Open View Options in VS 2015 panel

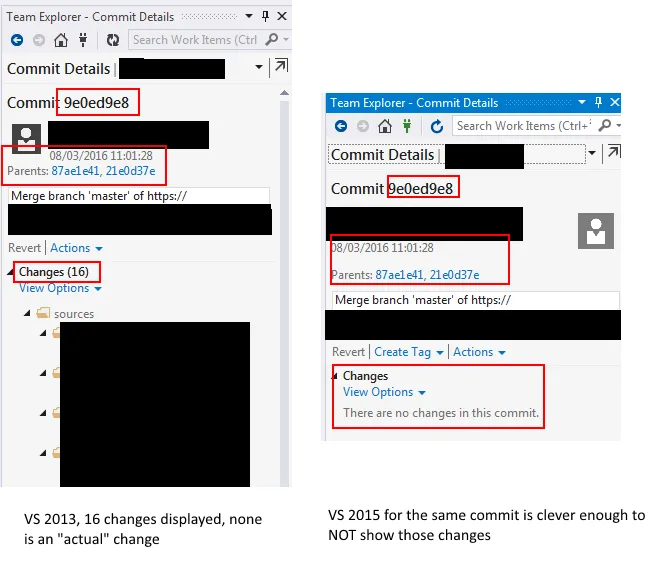(x=384, y=392)
